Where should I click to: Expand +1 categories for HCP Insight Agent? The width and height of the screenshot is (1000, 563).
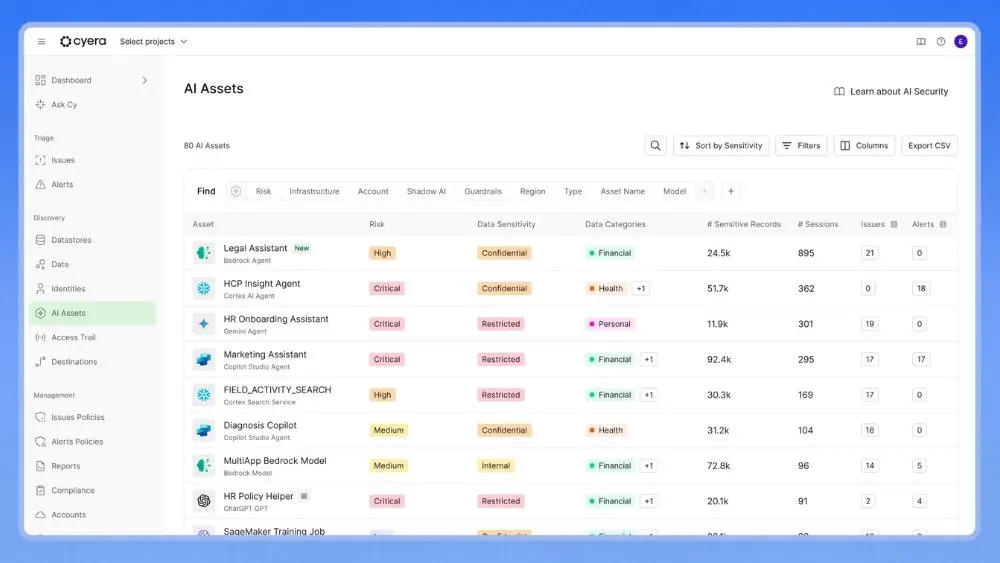[641, 289]
